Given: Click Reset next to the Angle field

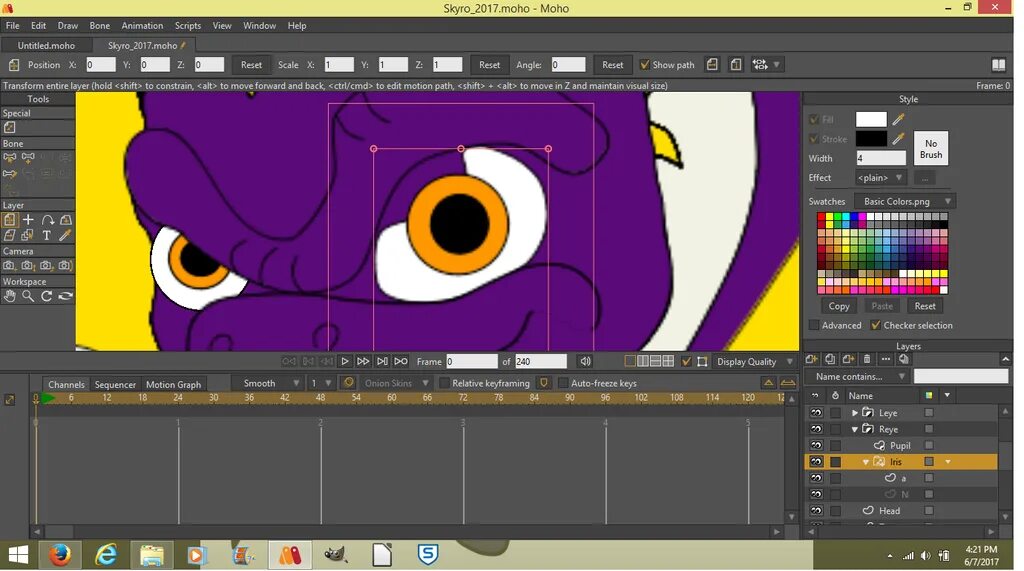Looking at the screenshot, I should click(x=612, y=65).
